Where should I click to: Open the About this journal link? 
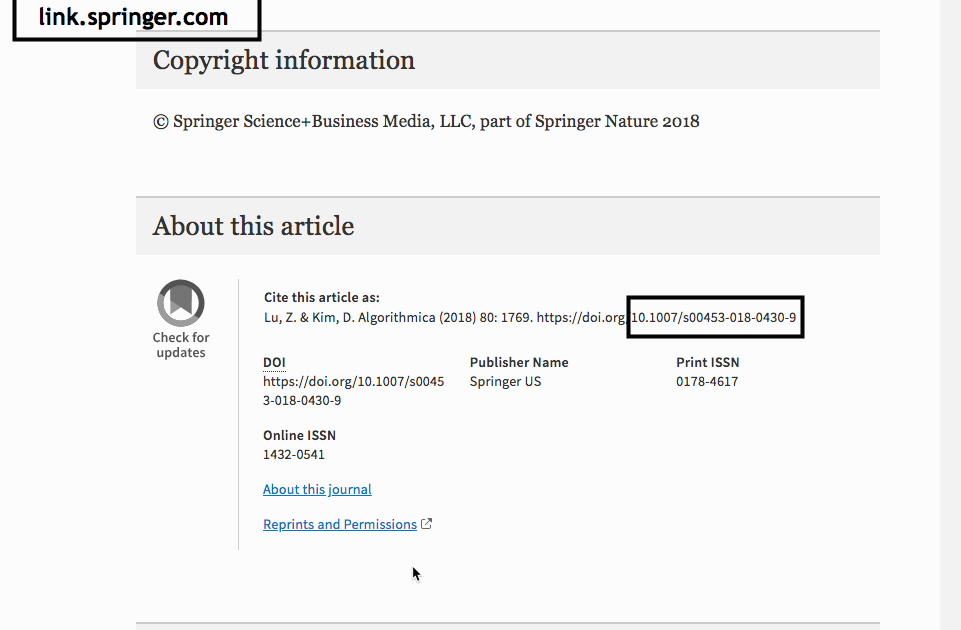pos(317,489)
